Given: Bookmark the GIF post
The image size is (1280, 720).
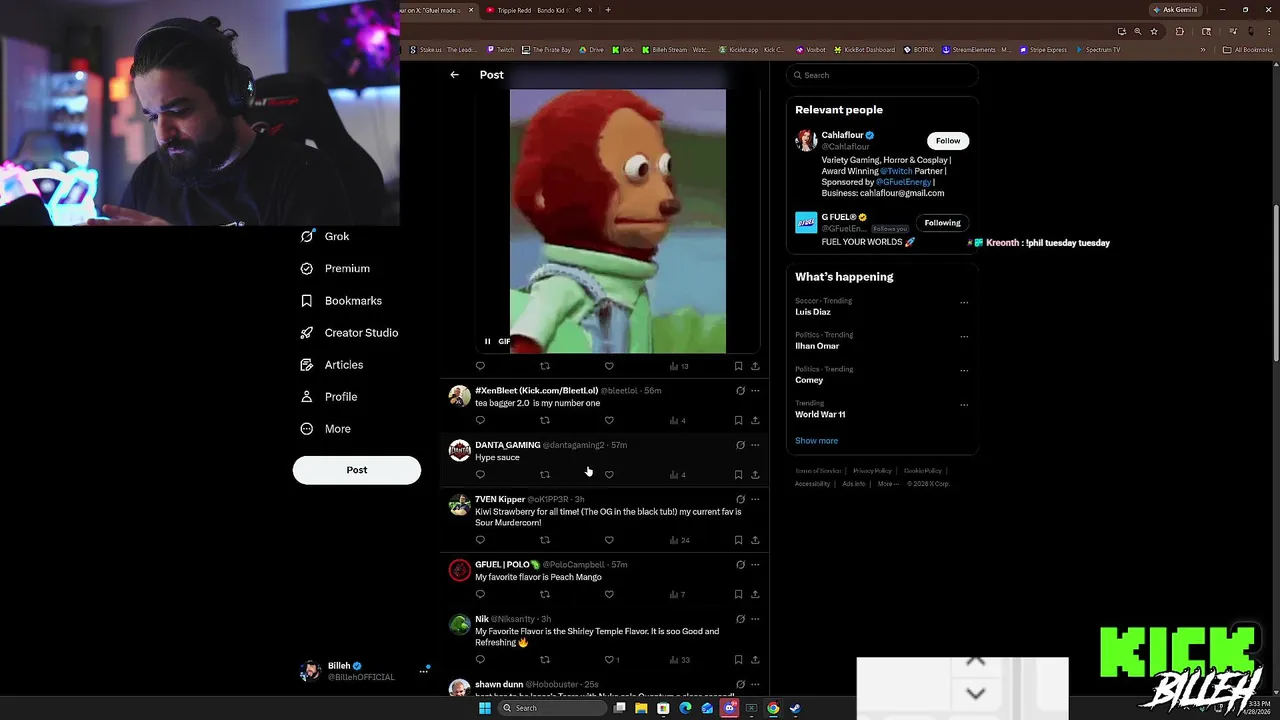Looking at the screenshot, I should (x=738, y=366).
